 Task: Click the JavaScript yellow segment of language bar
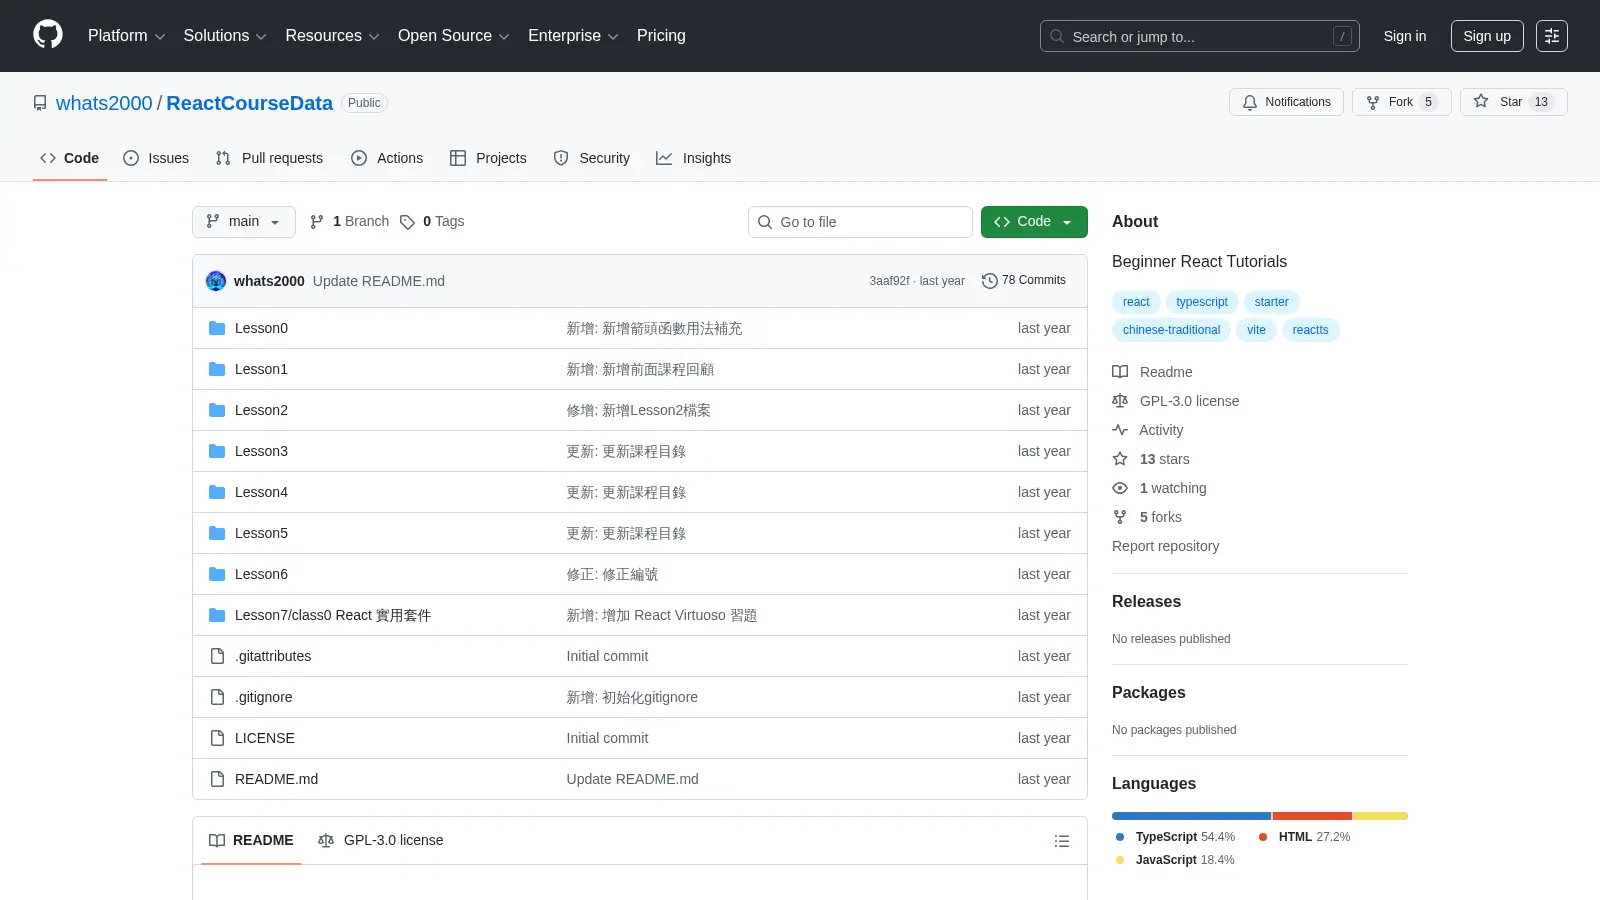pyautogui.click(x=1381, y=816)
